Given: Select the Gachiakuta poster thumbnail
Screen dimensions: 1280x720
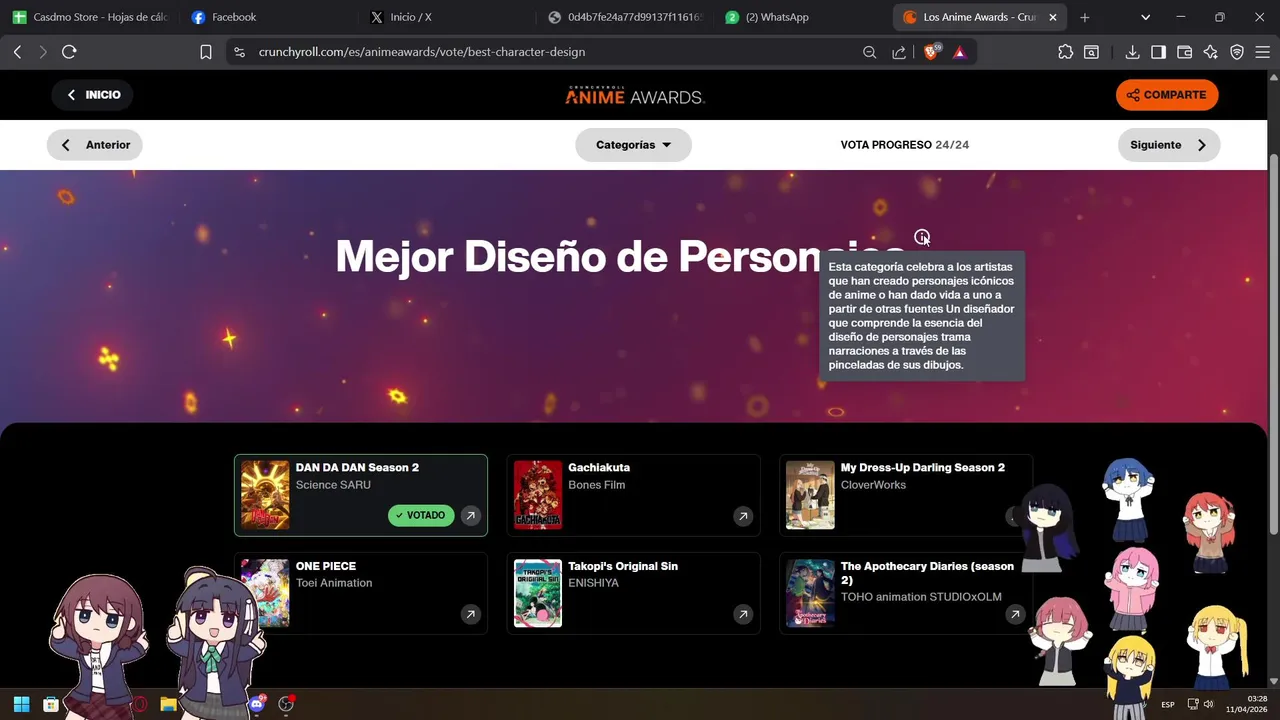Looking at the screenshot, I should pyautogui.click(x=538, y=495).
